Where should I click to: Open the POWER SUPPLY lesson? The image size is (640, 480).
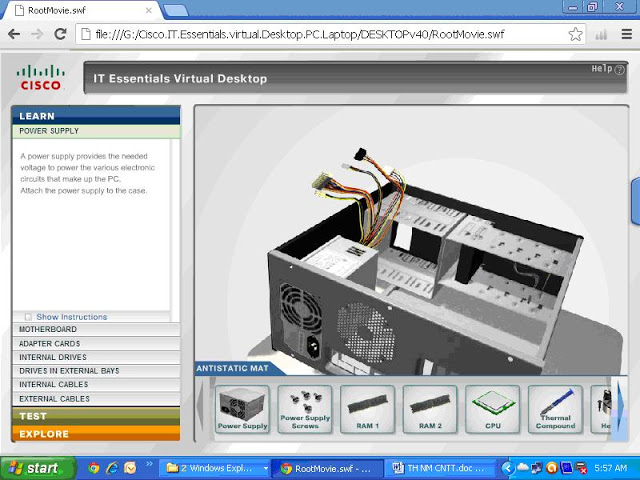pyautogui.click(x=96, y=131)
